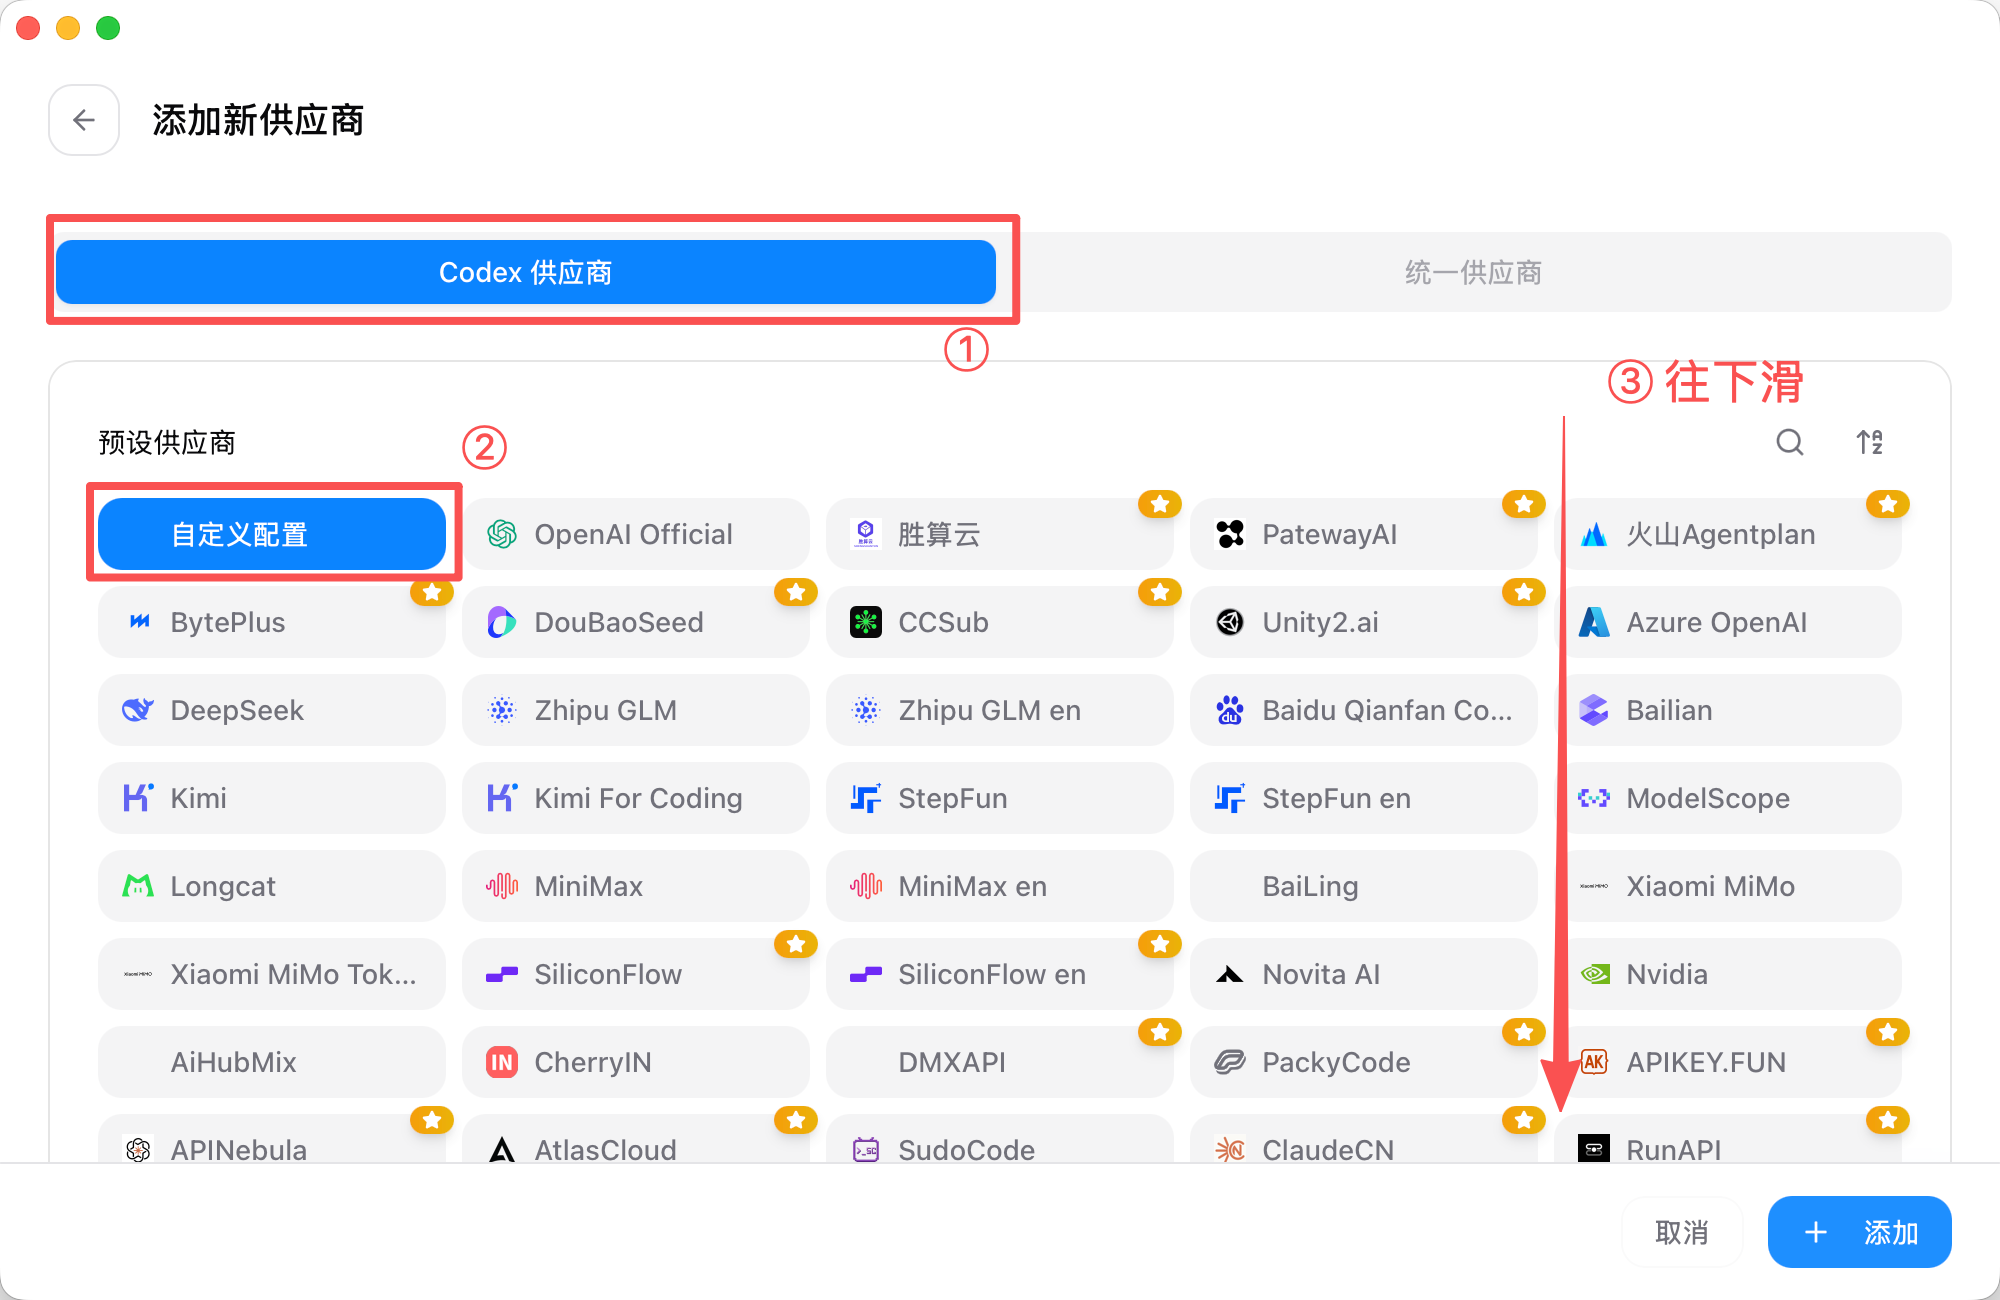2000x1300 pixels.
Task: Pick the AtlasCloud provider
Action: 636,1140
